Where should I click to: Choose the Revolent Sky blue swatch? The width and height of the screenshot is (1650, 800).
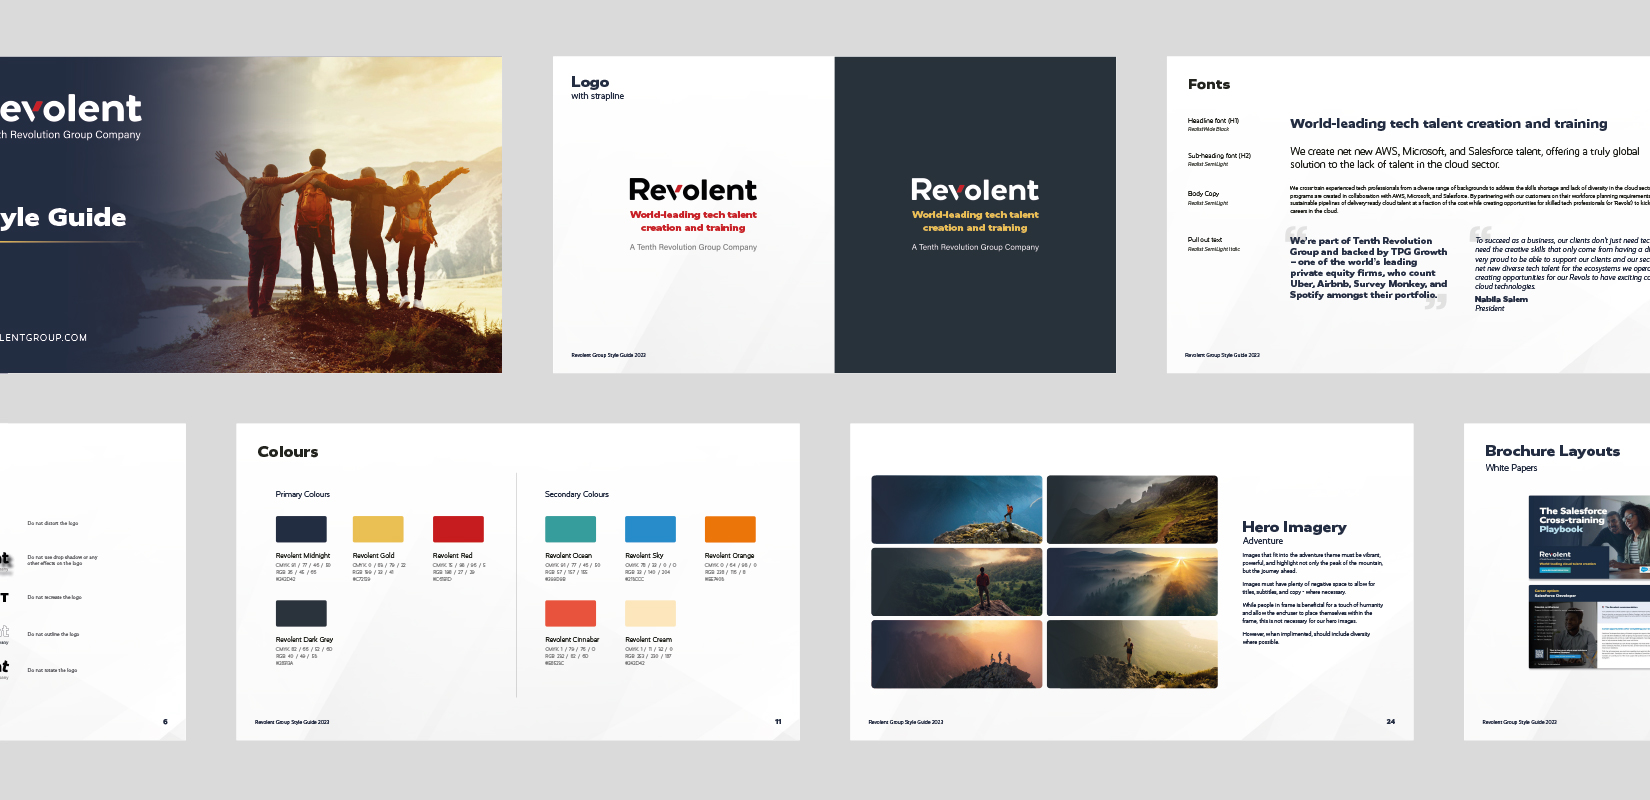(x=650, y=529)
